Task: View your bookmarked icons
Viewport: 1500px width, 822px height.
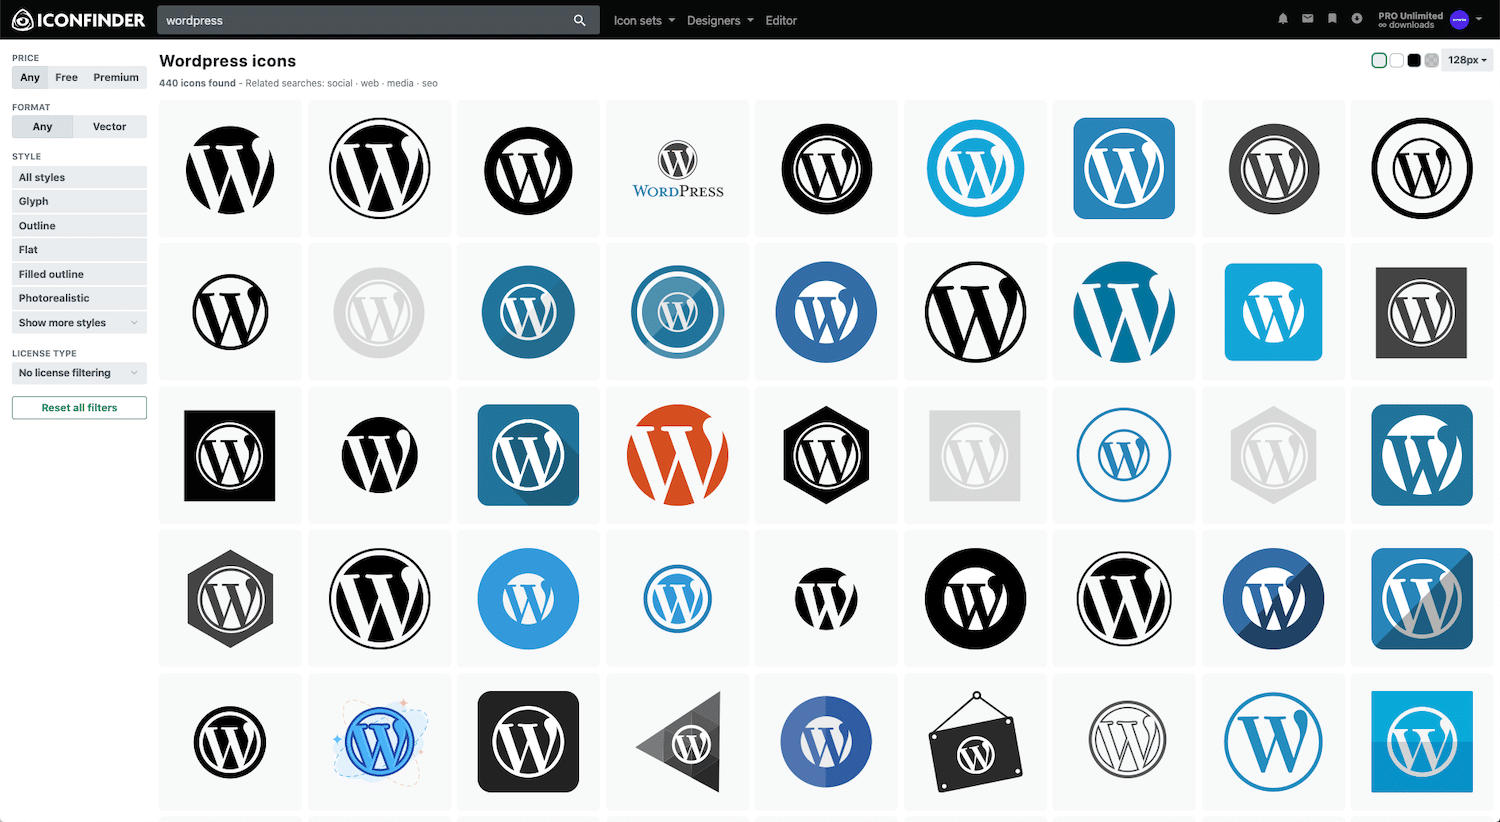Action: tap(1333, 19)
